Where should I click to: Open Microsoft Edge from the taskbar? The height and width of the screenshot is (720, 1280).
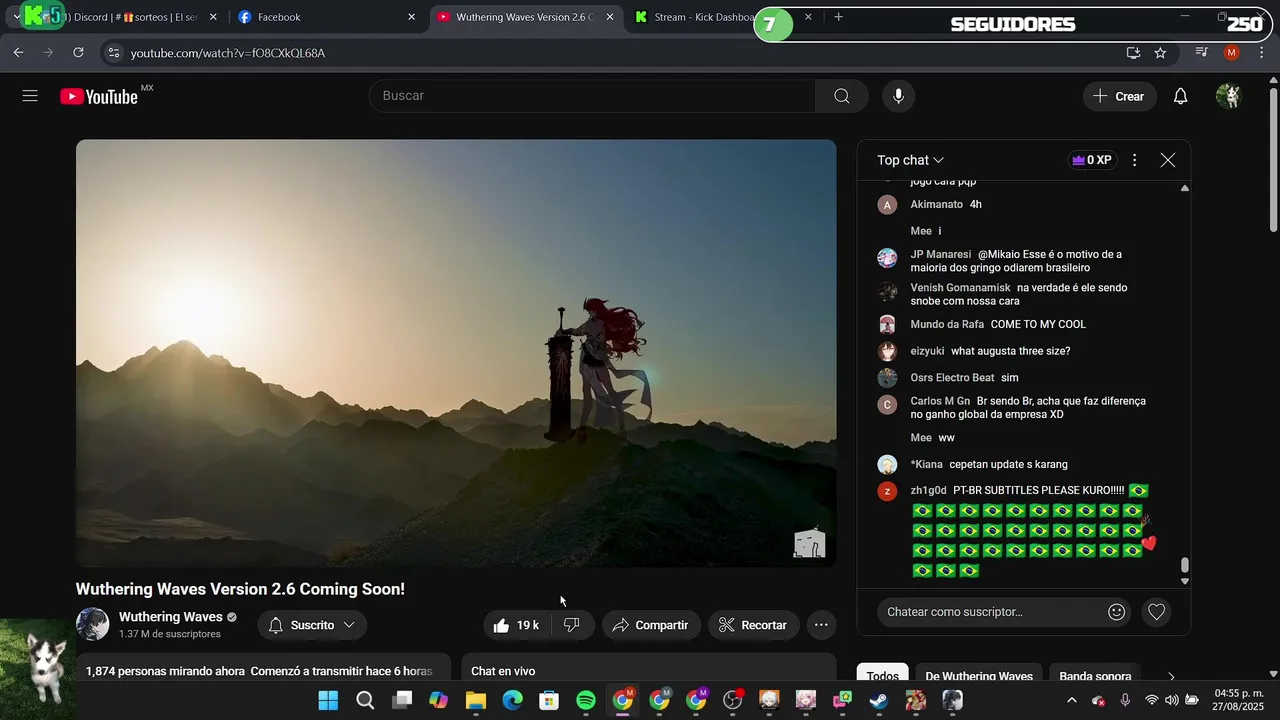pos(512,700)
